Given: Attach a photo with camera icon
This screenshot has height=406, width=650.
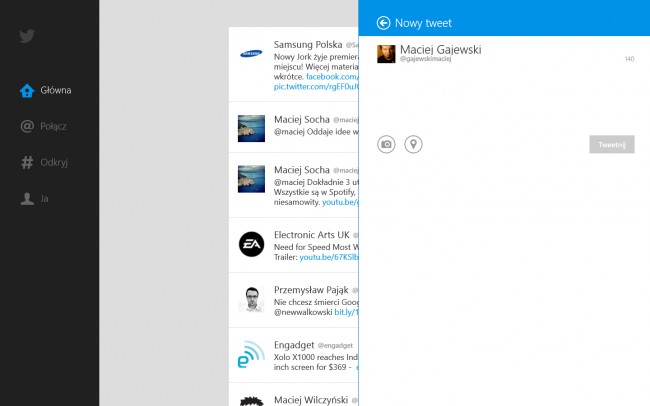Looking at the screenshot, I should [x=386, y=144].
